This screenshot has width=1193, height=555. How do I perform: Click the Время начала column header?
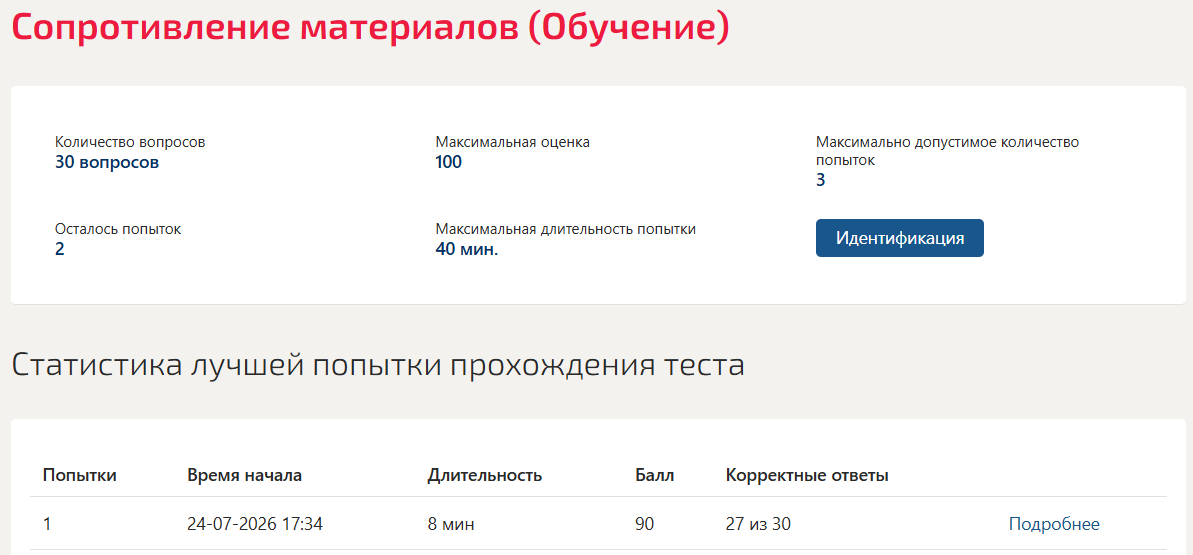(x=244, y=476)
